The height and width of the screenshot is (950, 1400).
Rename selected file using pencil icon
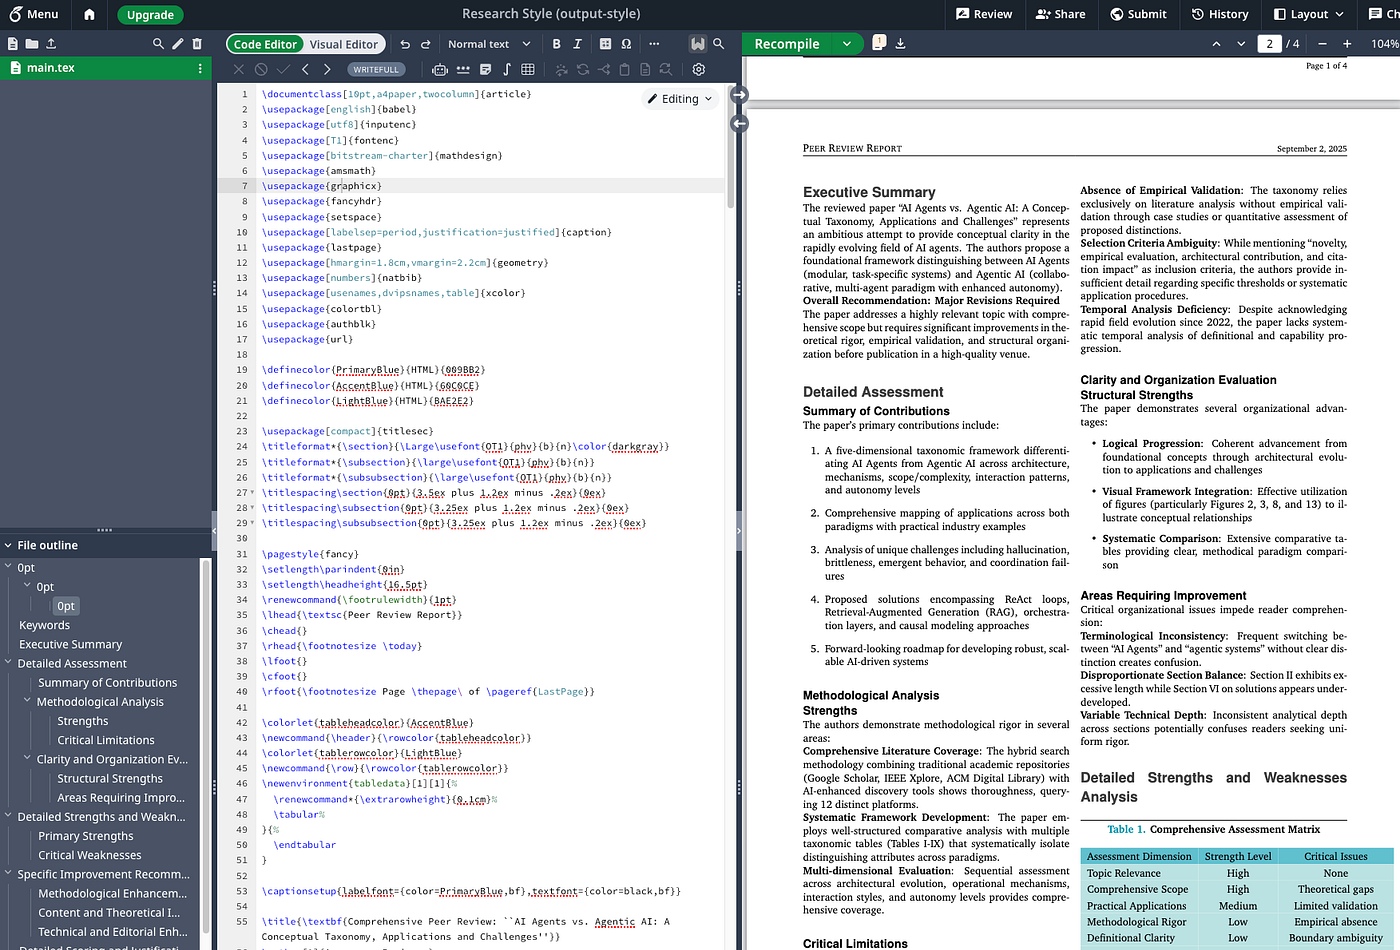(177, 44)
